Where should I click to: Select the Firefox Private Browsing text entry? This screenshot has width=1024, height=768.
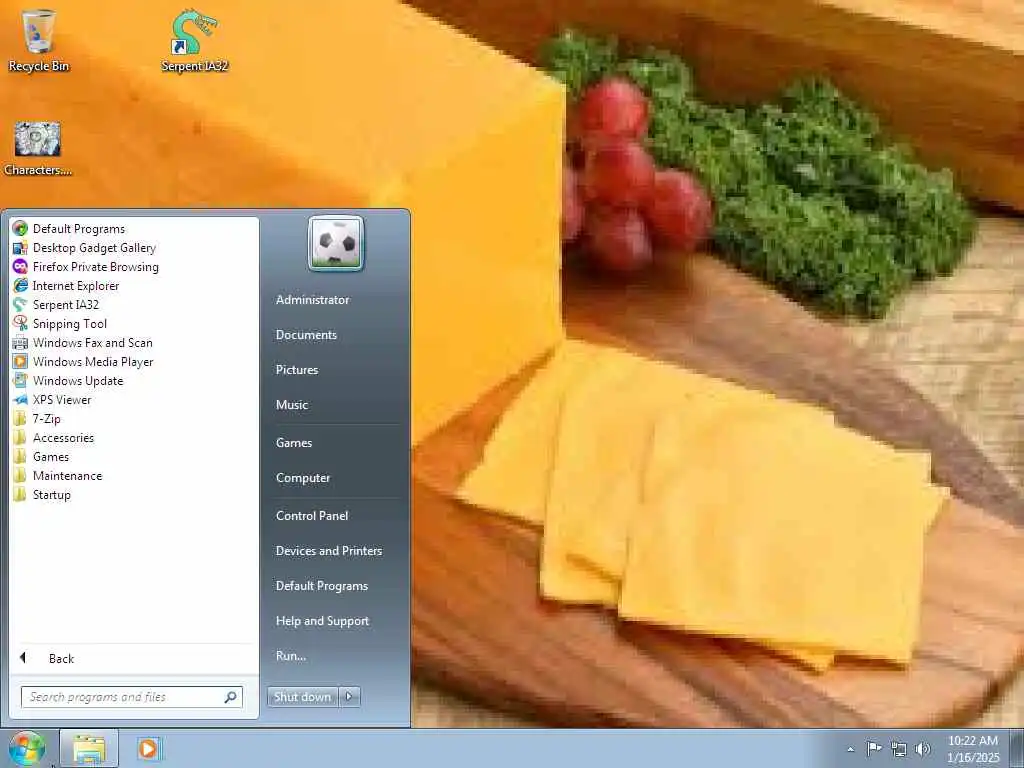[96, 266]
